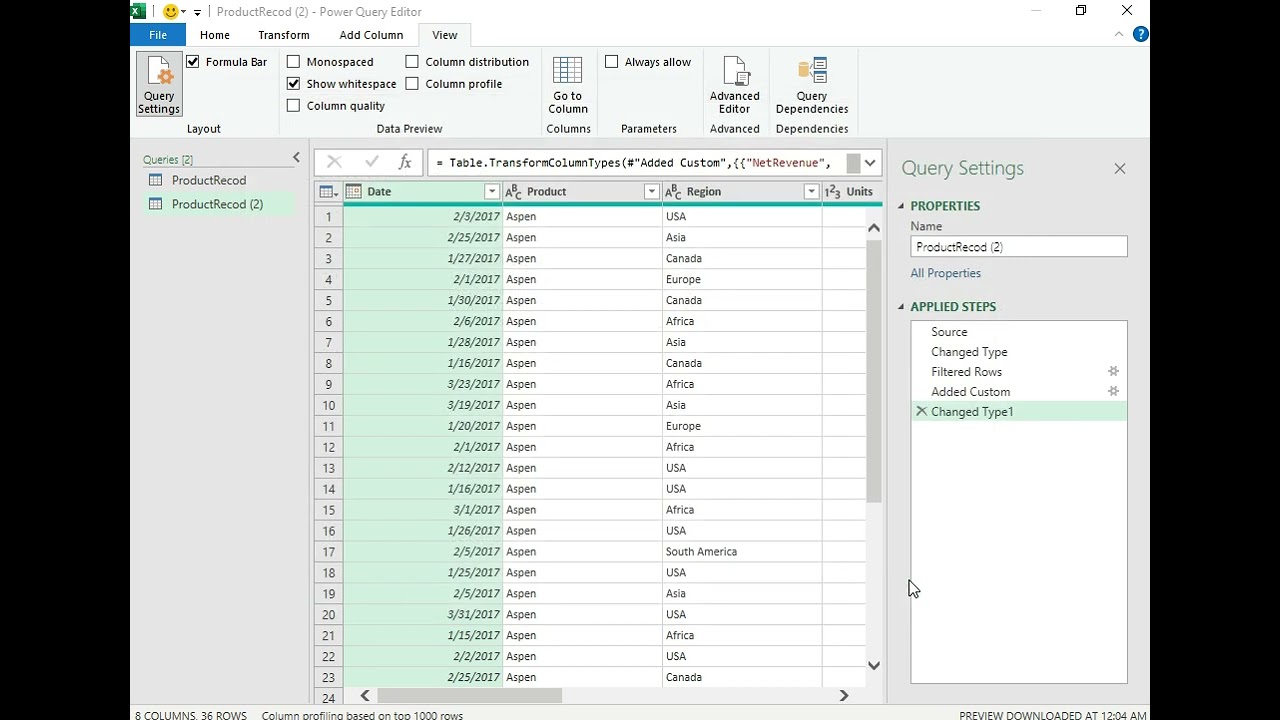Collapse the PROPERTIES section
The width and height of the screenshot is (1280, 720).
(x=901, y=206)
